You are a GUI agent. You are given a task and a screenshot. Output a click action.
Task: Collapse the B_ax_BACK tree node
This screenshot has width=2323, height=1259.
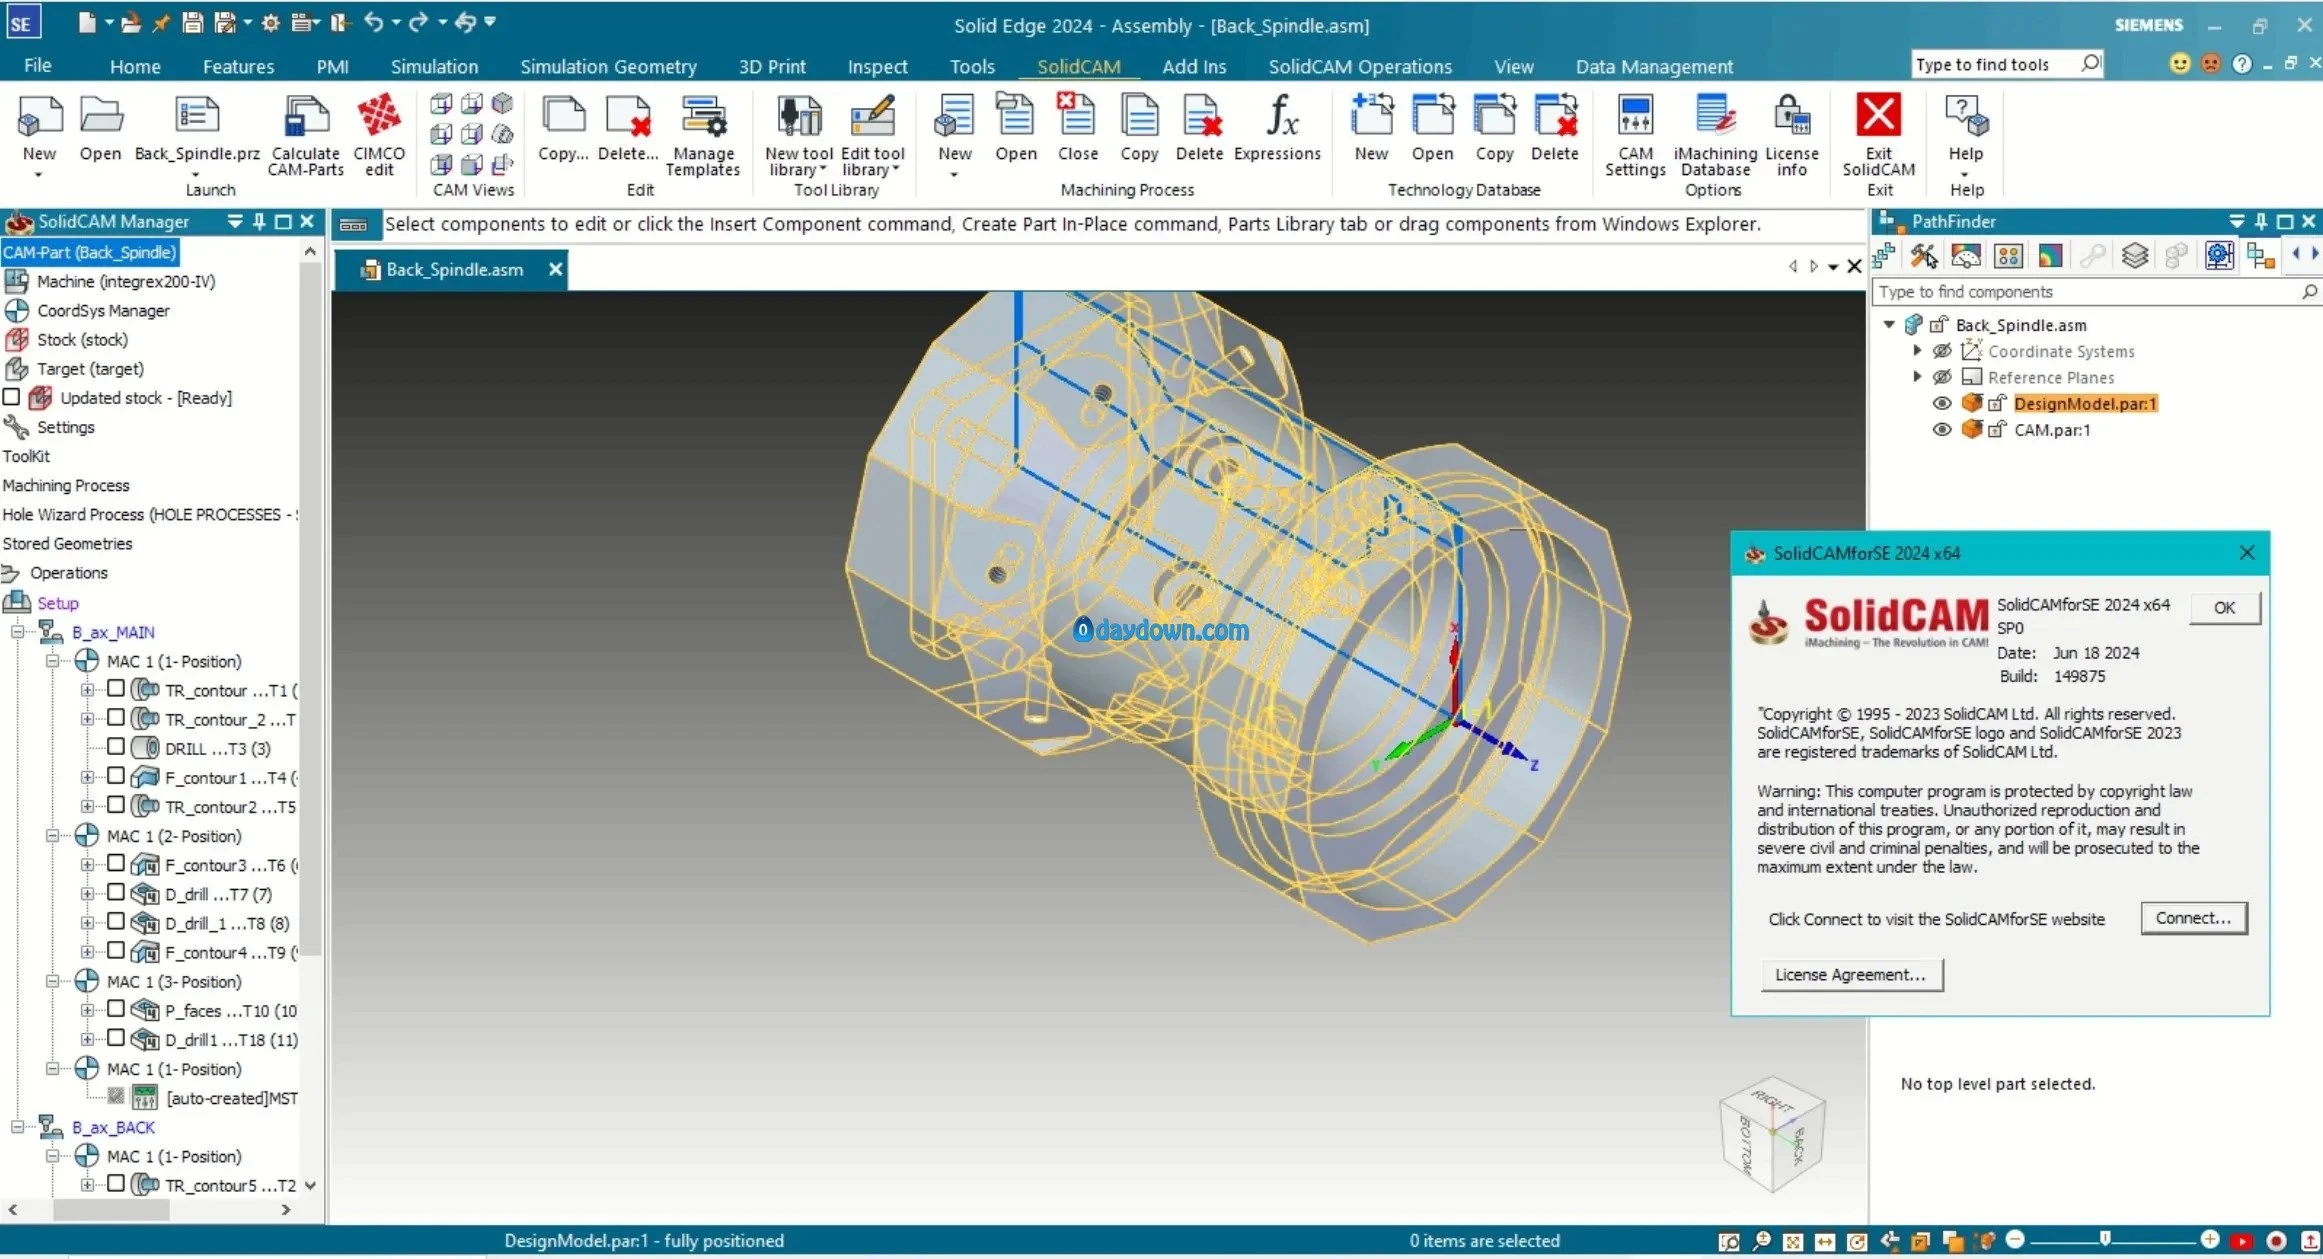tap(17, 1127)
